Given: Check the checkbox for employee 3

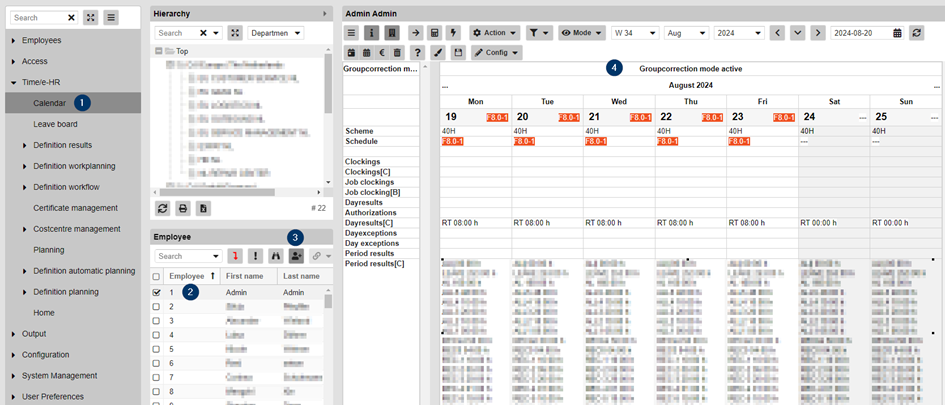Looking at the screenshot, I should tap(155, 321).
